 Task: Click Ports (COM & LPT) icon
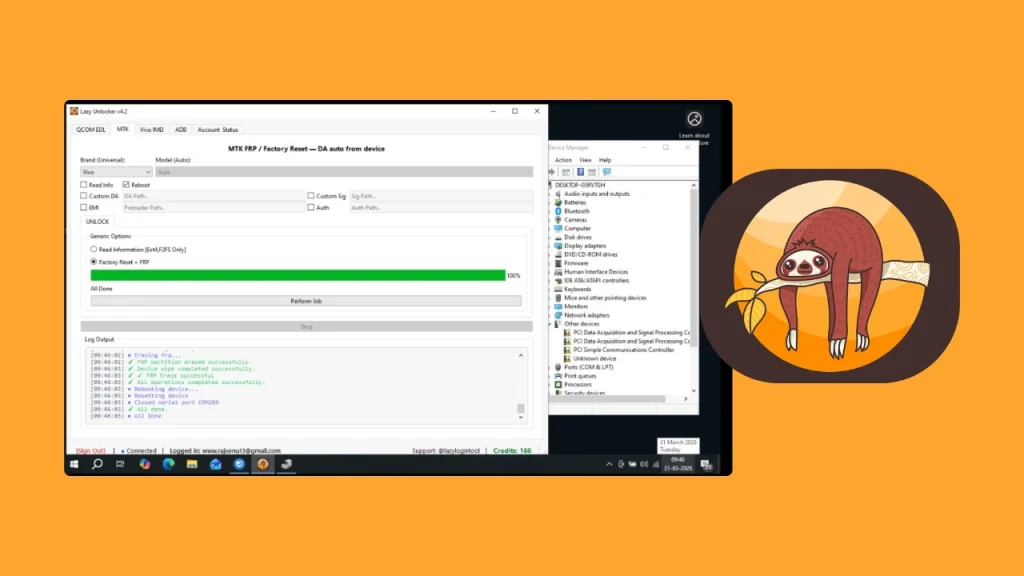click(558, 367)
